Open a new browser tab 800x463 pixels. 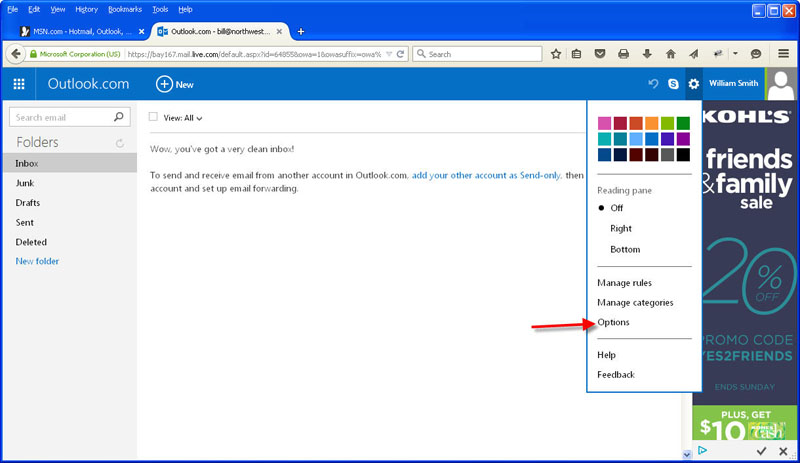301,32
